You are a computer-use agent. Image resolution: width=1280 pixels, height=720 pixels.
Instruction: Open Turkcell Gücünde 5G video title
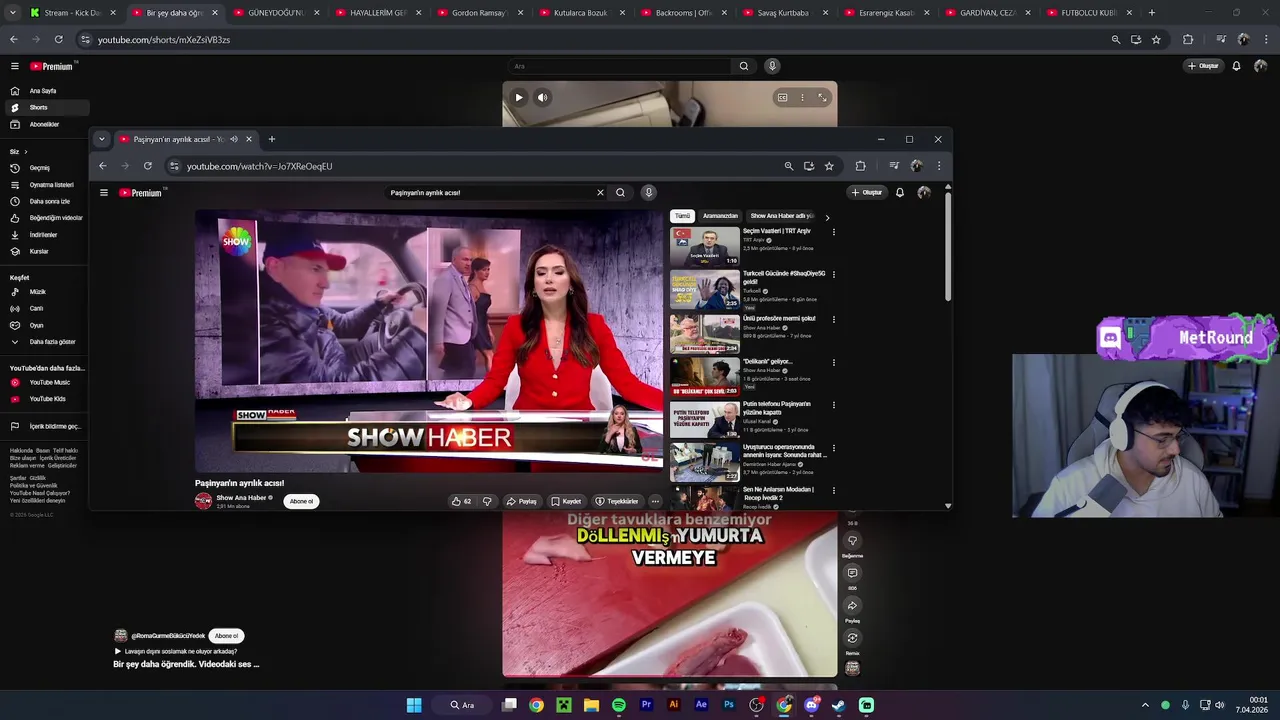tap(784, 277)
